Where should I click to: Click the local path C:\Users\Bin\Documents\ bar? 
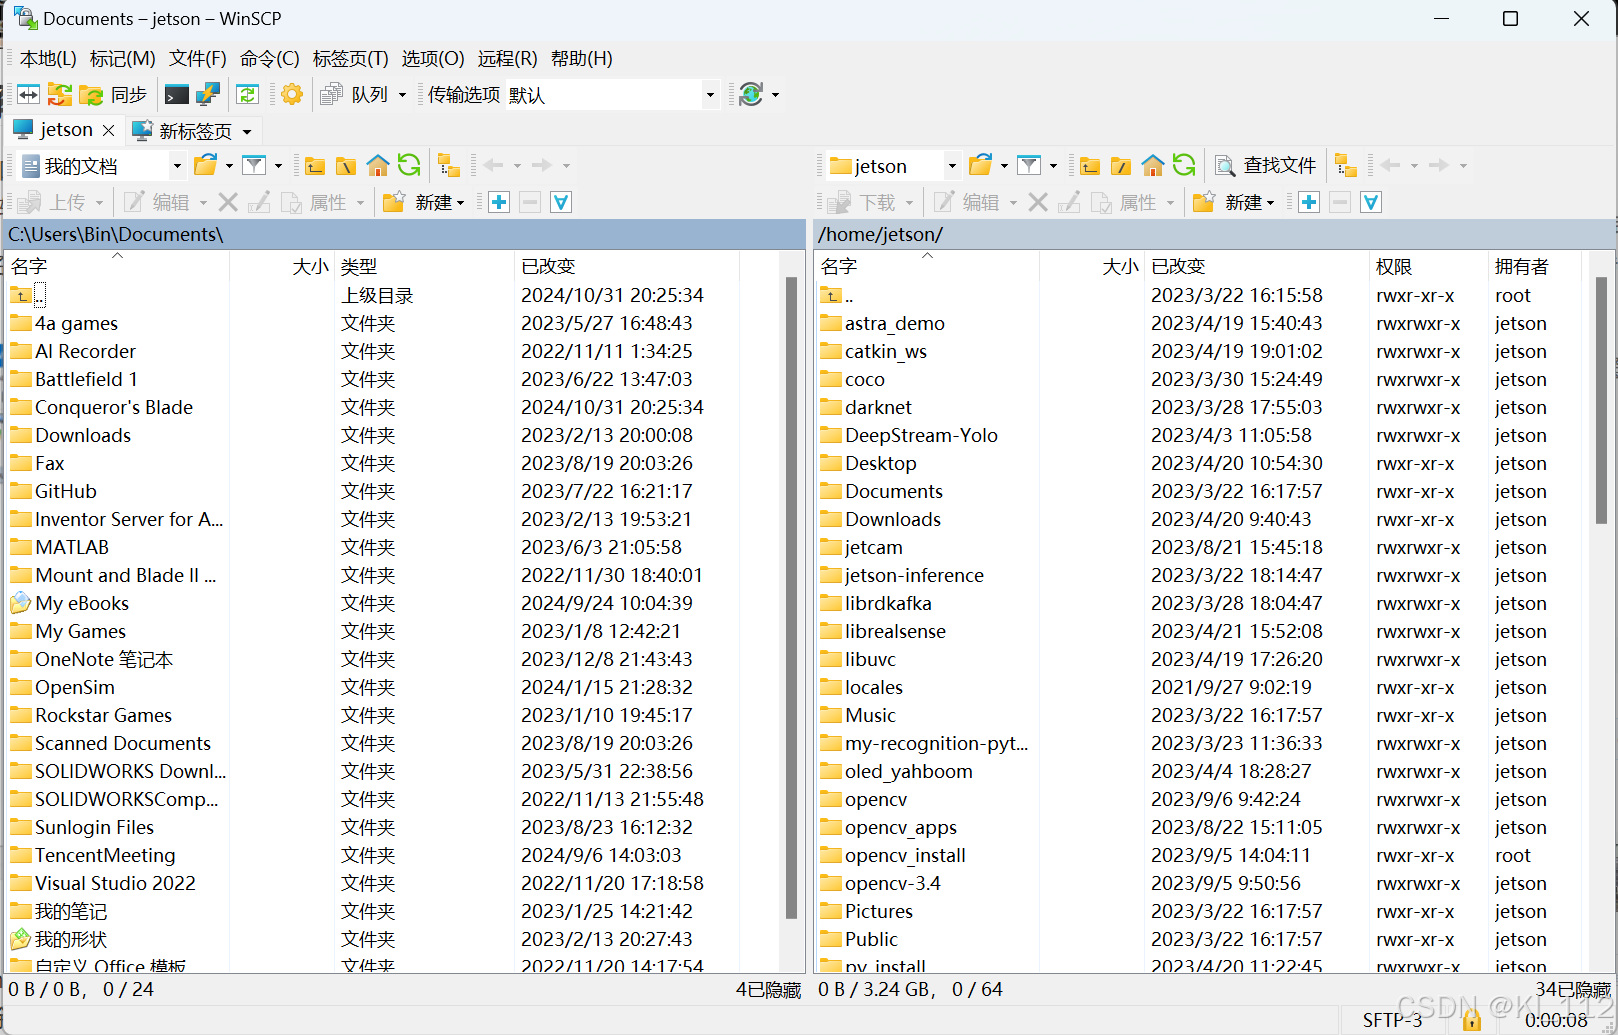tap(405, 234)
